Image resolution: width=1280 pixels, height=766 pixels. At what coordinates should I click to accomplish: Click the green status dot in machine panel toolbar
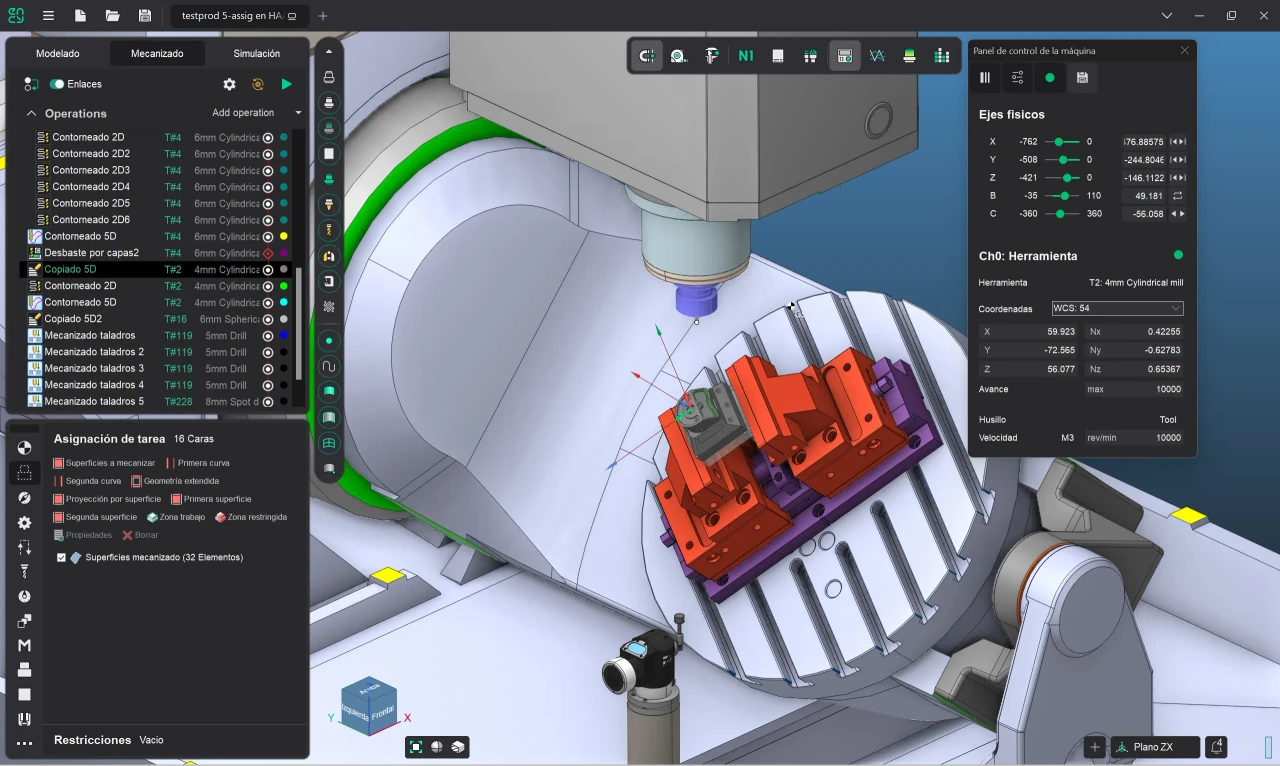(x=1050, y=77)
